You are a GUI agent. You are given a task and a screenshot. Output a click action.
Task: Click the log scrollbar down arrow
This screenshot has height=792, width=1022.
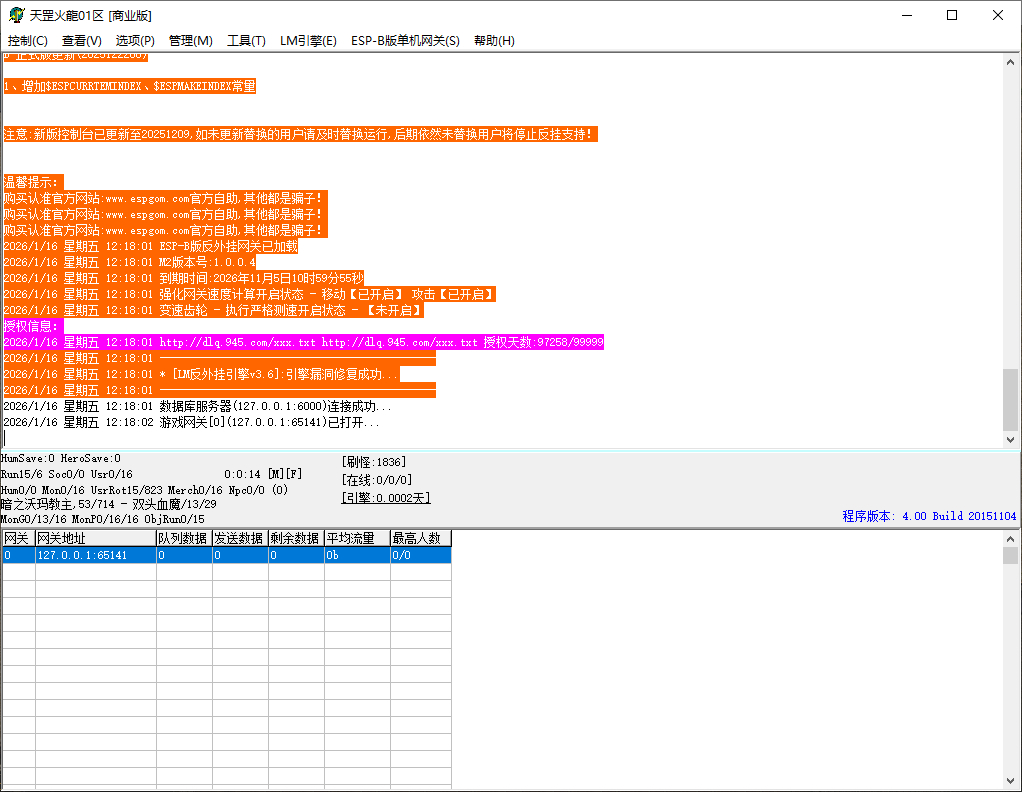coord(1008,438)
